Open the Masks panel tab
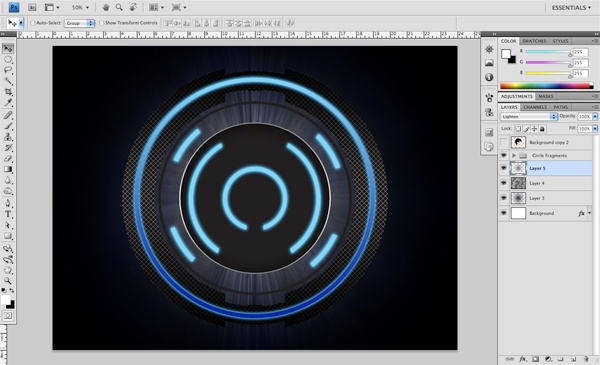This screenshot has height=365, width=600. [x=546, y=96]
